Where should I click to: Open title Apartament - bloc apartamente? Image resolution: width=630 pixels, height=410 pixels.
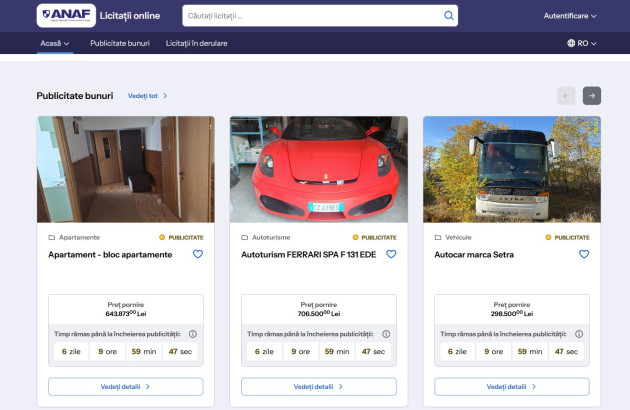click(110, 254)
